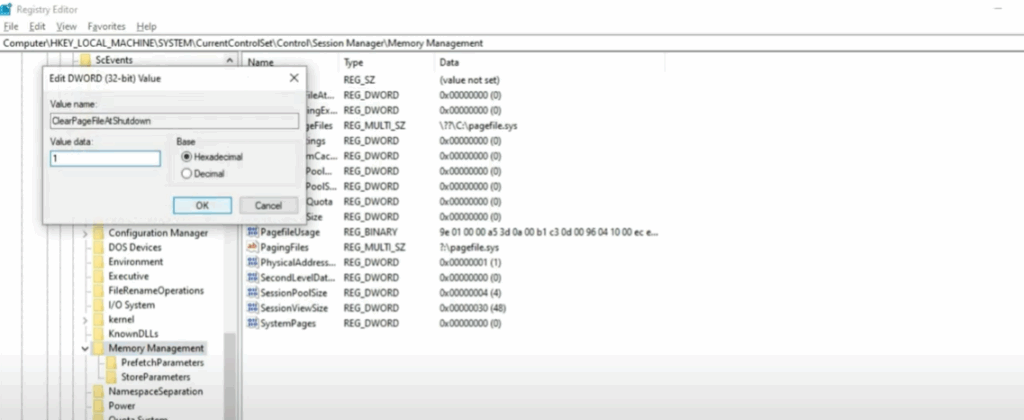Click the StoreParameters folder icon
This screenshot has height=420, width=1024.
tap(111, 377)
